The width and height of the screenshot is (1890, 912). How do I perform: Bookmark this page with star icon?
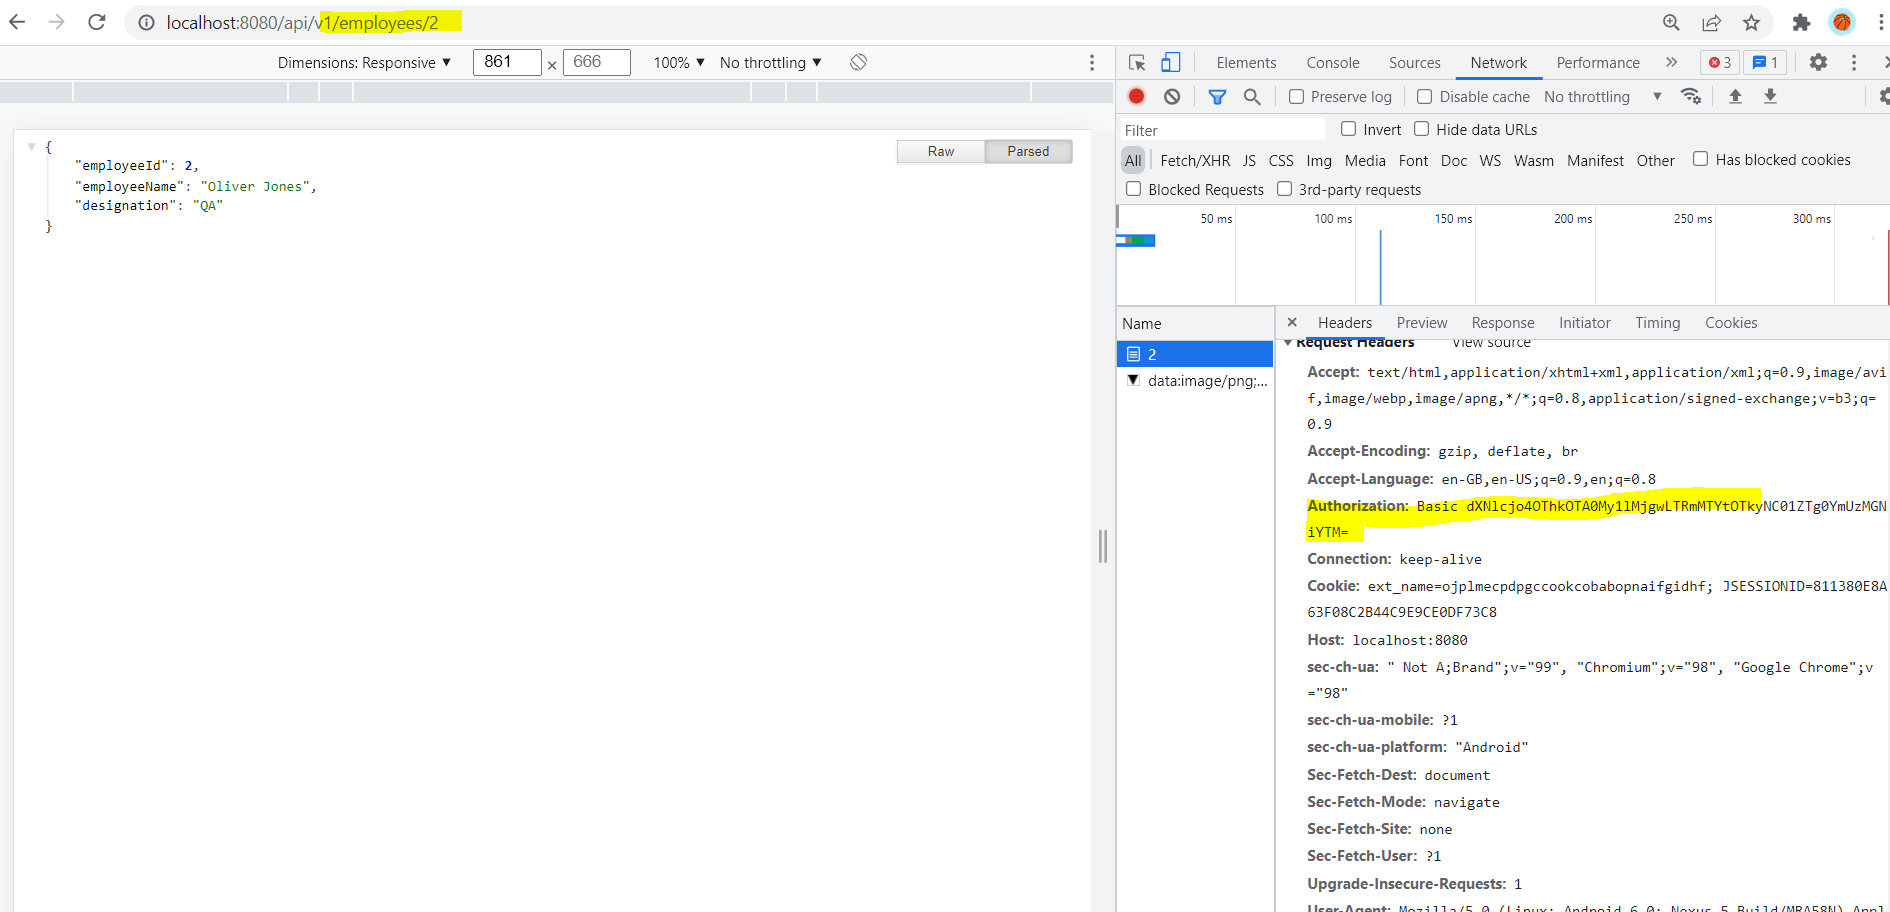(x=1751, y=23)
